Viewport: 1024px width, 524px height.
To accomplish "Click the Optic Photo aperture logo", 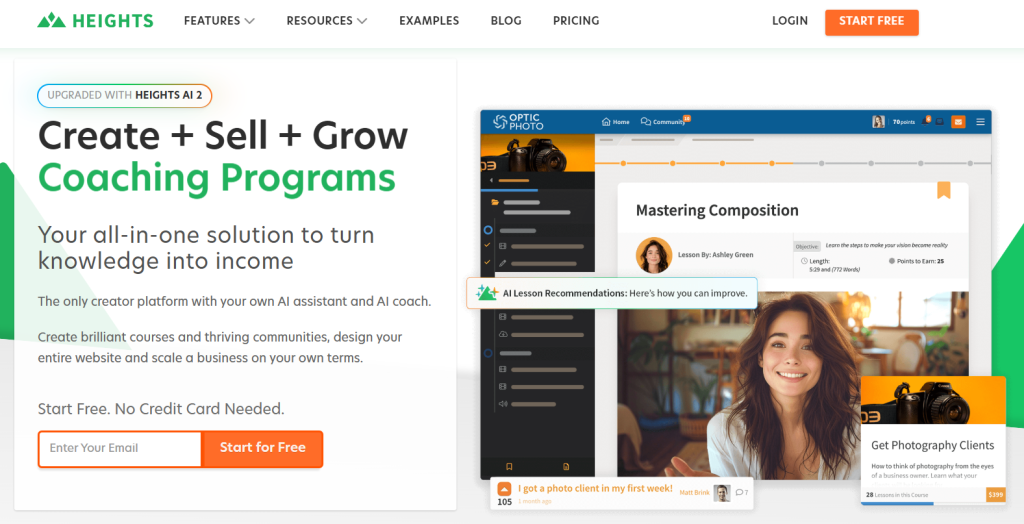I will [500, 122].
